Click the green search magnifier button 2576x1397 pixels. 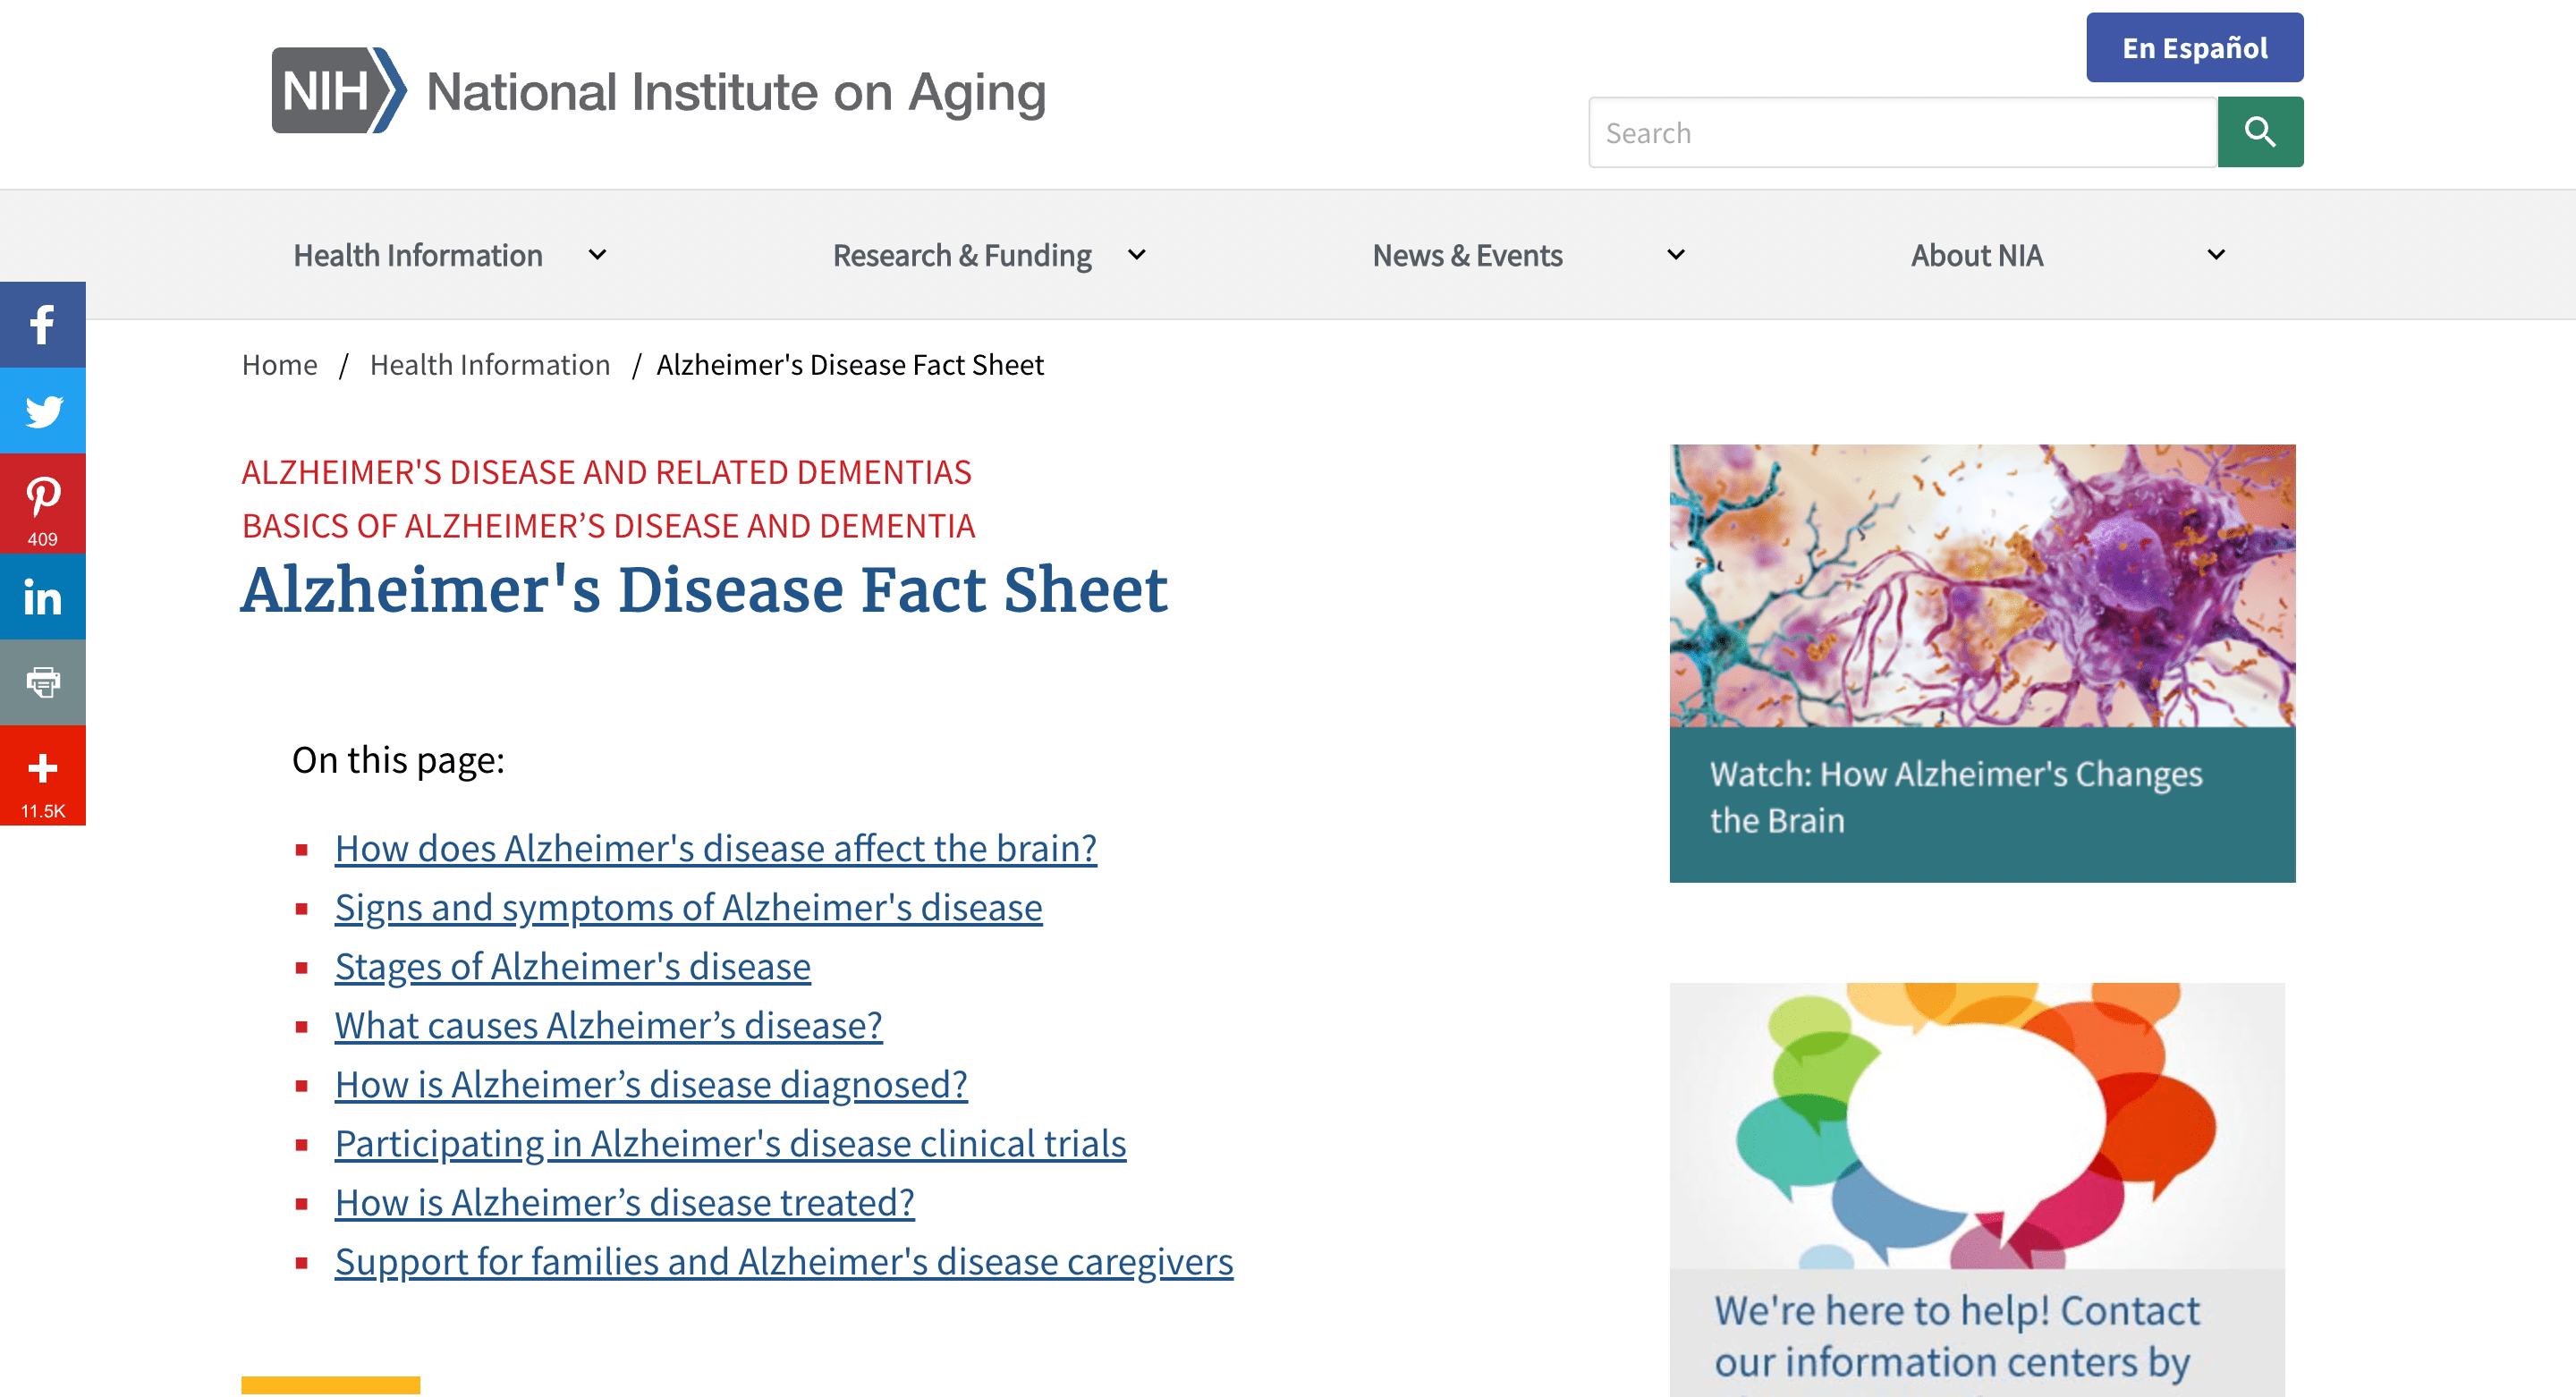pyautogui.click(x=2260, y=132)
